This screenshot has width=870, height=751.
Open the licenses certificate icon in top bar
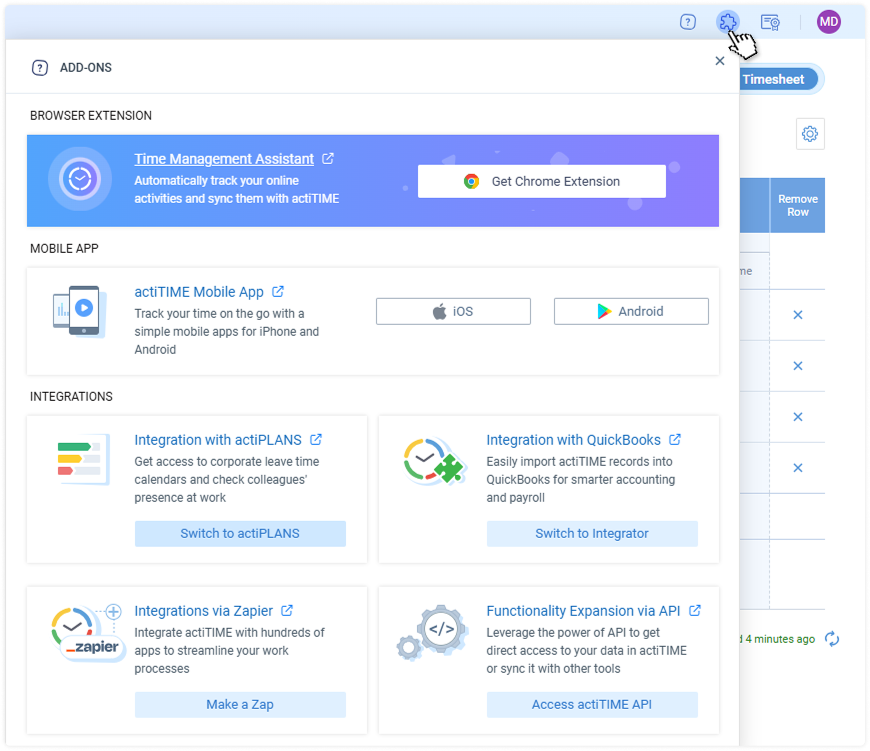(770, 22)
